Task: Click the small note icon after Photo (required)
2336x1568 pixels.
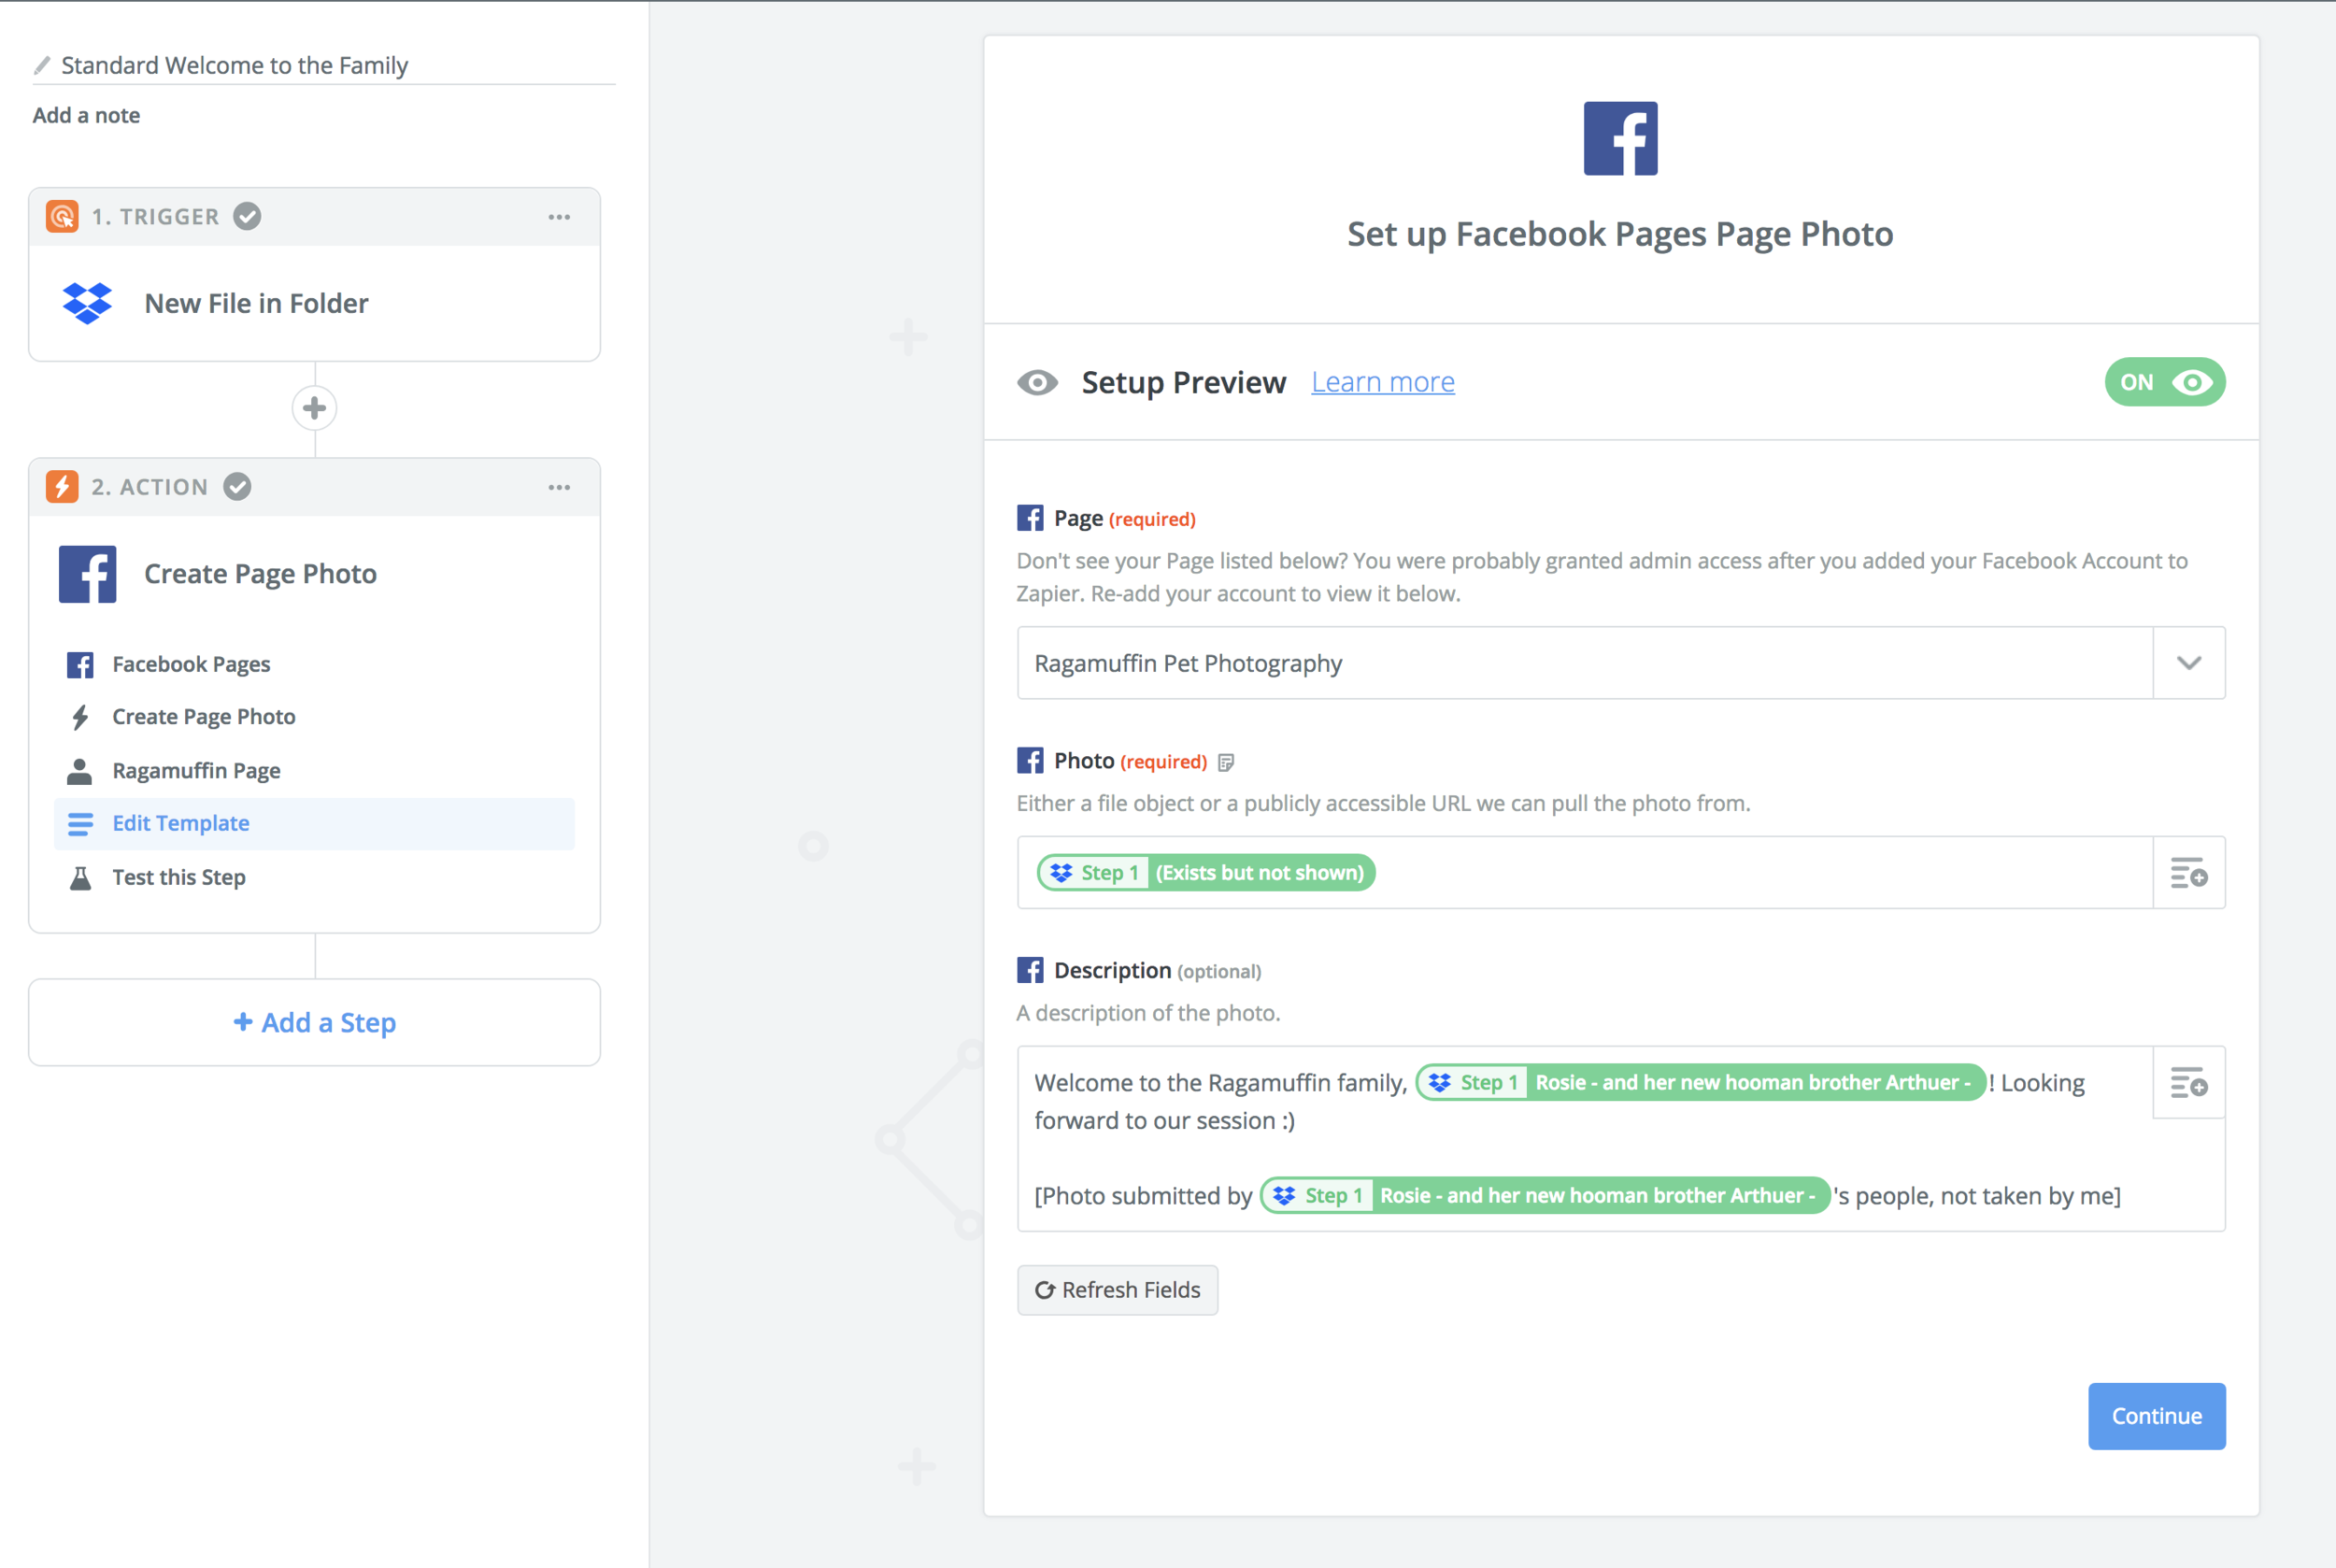Action: click(x=1226, y=763)
